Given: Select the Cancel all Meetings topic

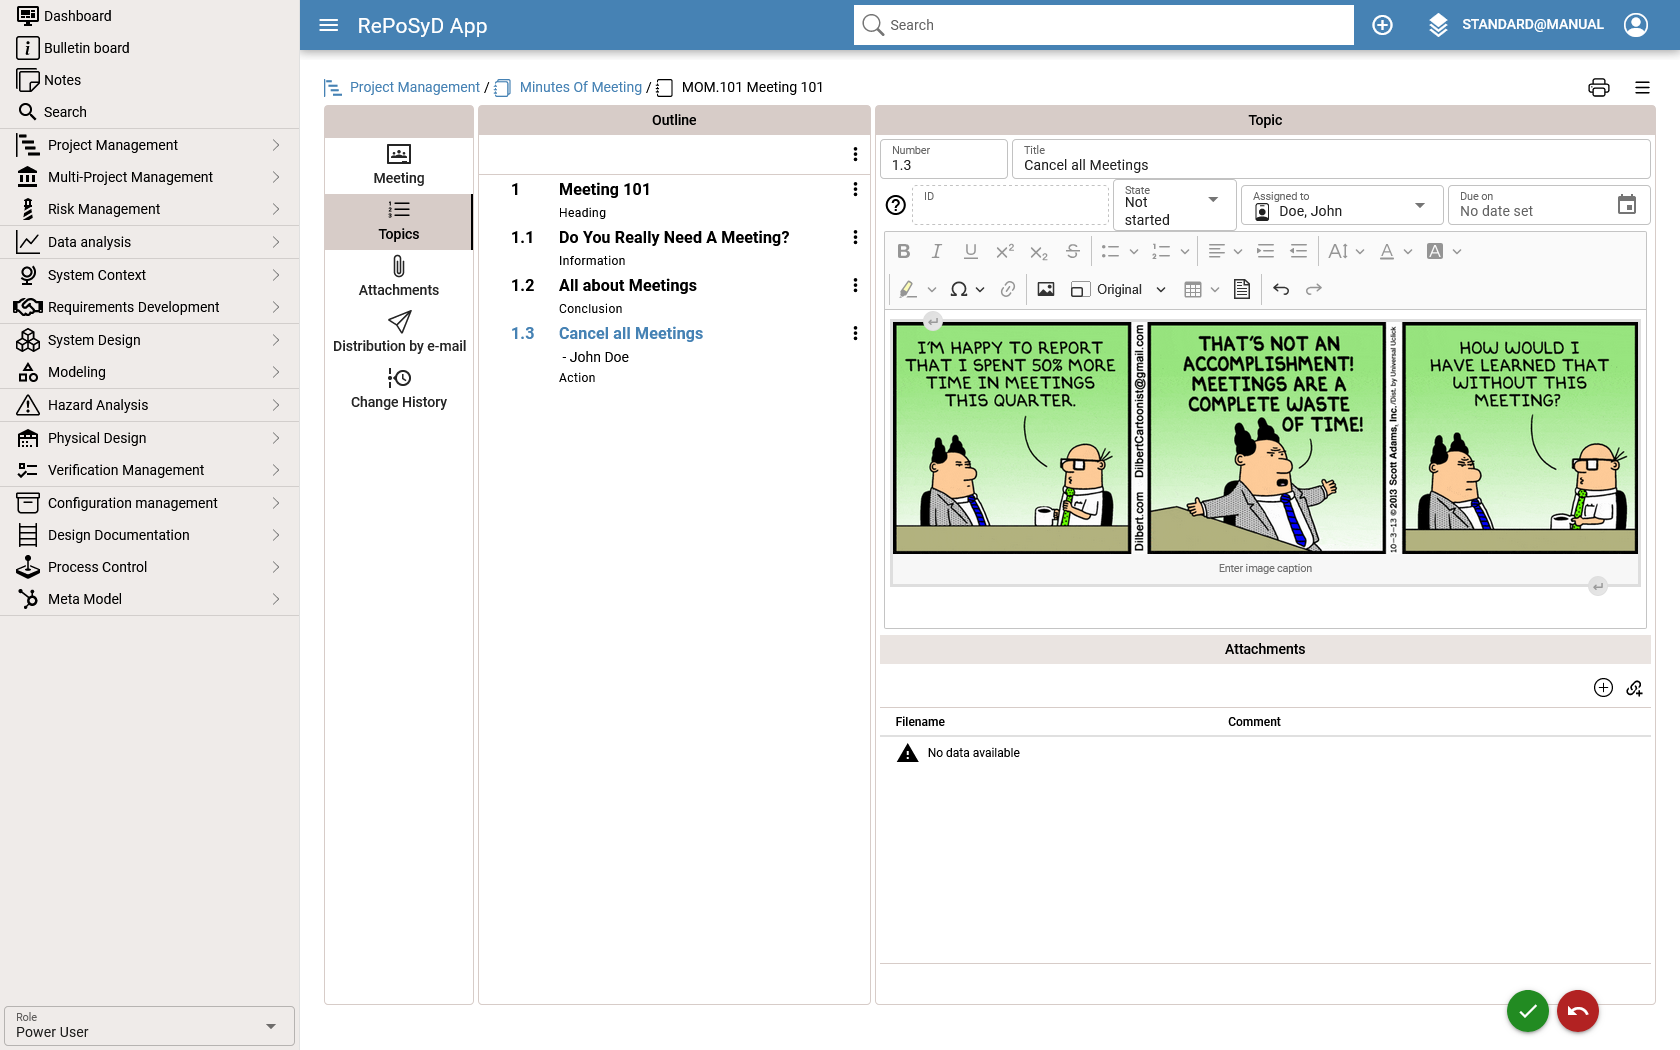Looking at the screenshot, I should [631, 333].
